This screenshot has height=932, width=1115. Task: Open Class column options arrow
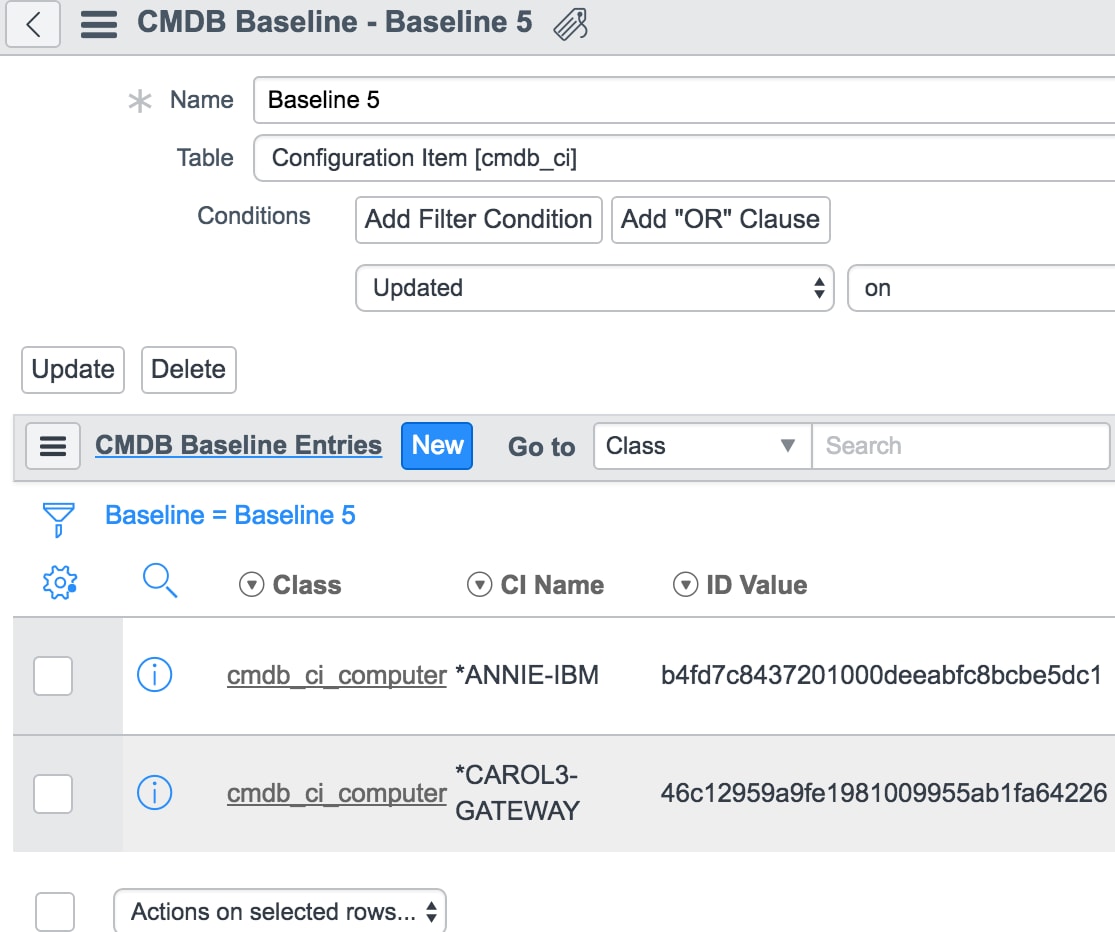point(251,584)
